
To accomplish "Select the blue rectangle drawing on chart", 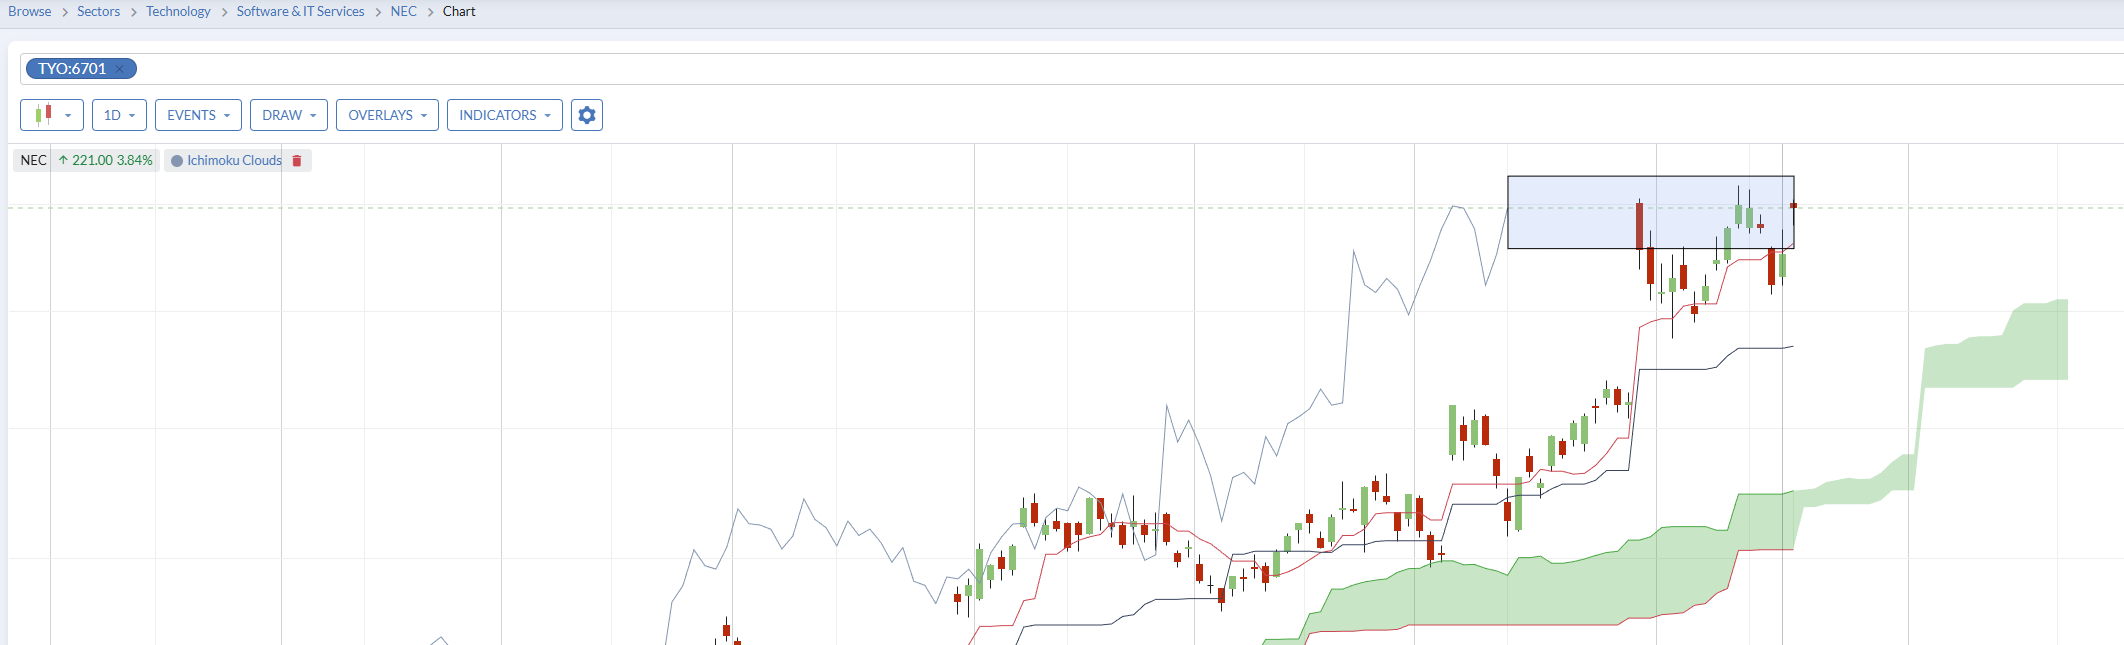I will pos(1651,212).
